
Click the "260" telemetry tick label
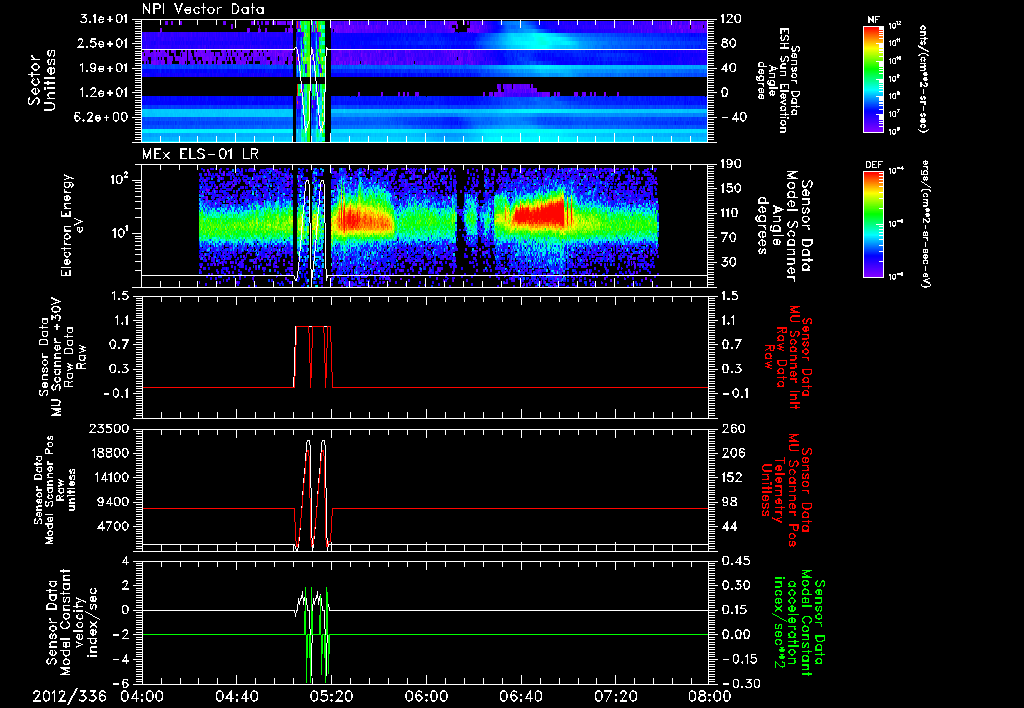tap(734, 428)
